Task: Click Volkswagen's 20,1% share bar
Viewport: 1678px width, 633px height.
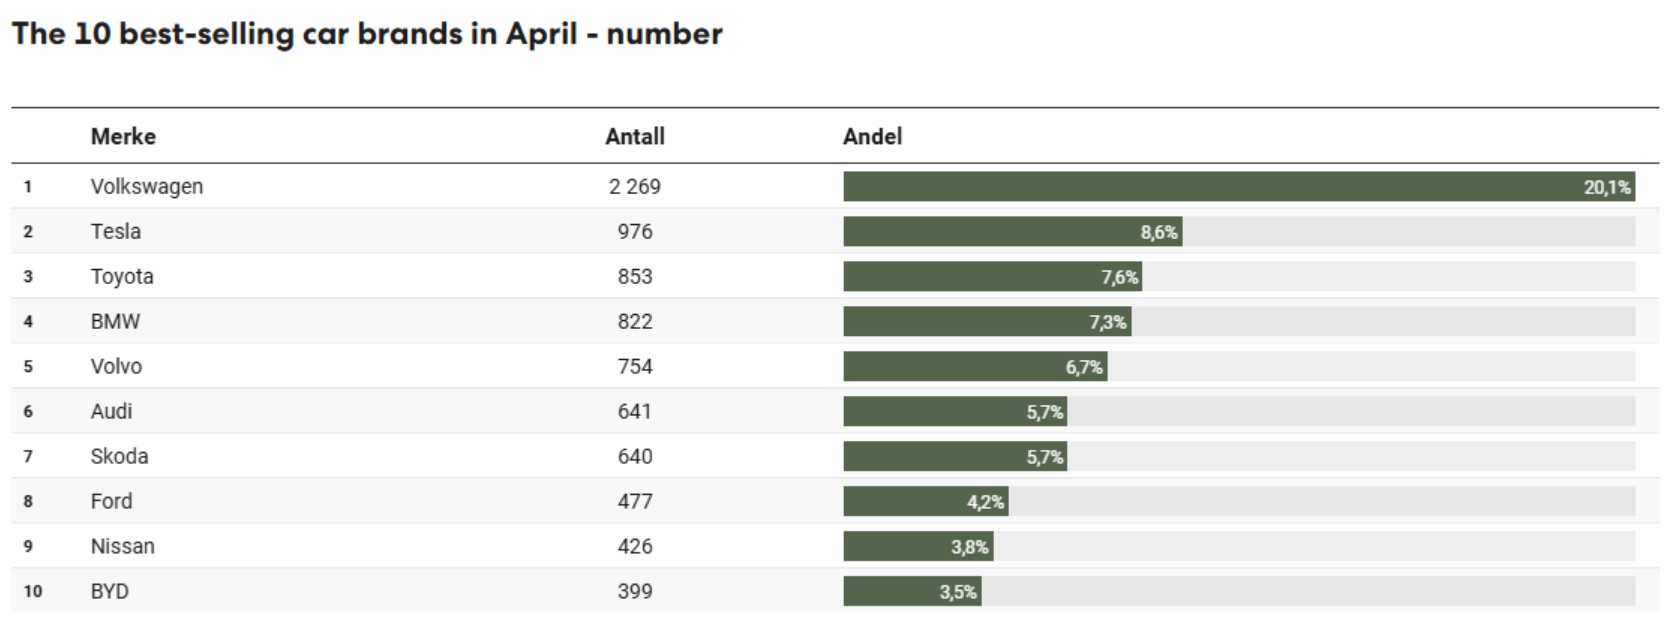Action: (x=1238, y=187)
